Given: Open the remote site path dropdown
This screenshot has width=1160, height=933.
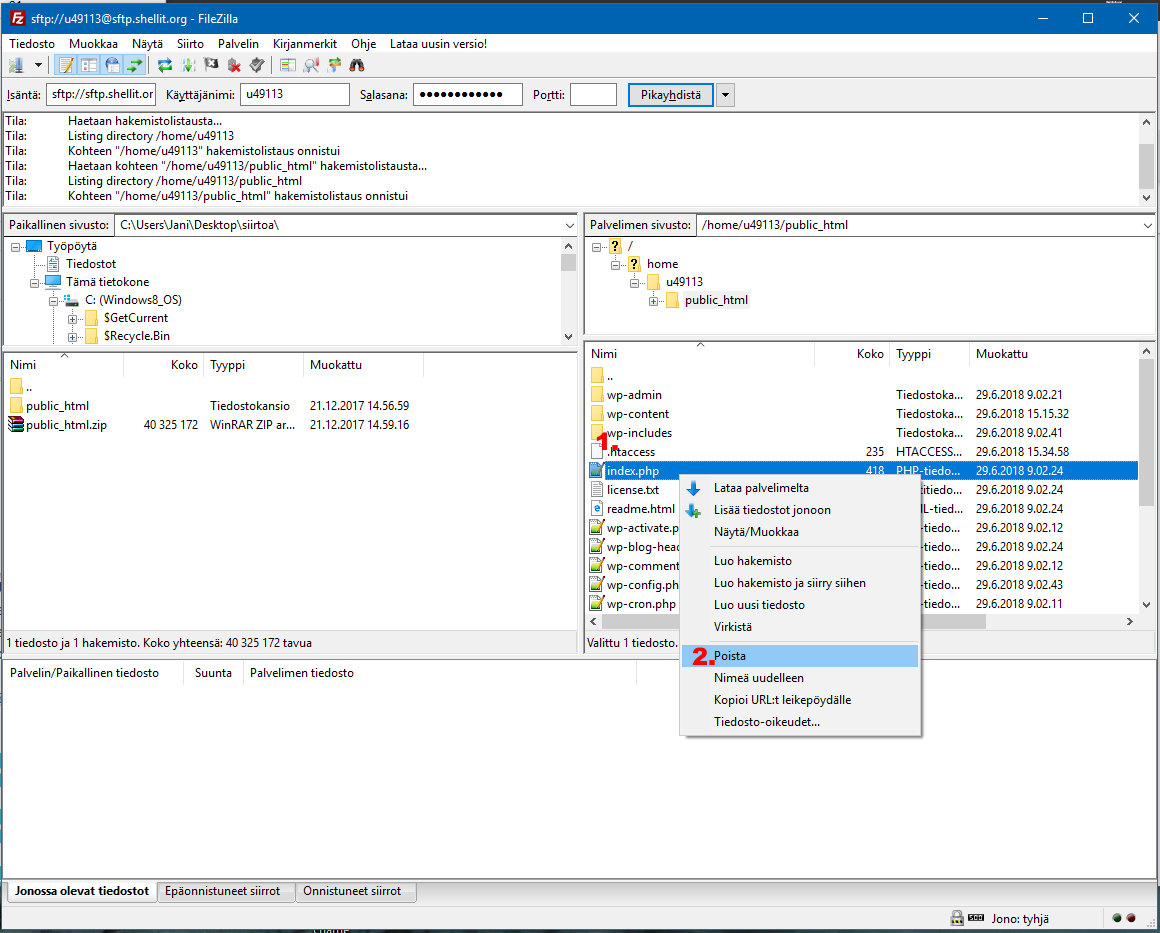Looking at the screenshot, I should click(x=1147, y=226).
